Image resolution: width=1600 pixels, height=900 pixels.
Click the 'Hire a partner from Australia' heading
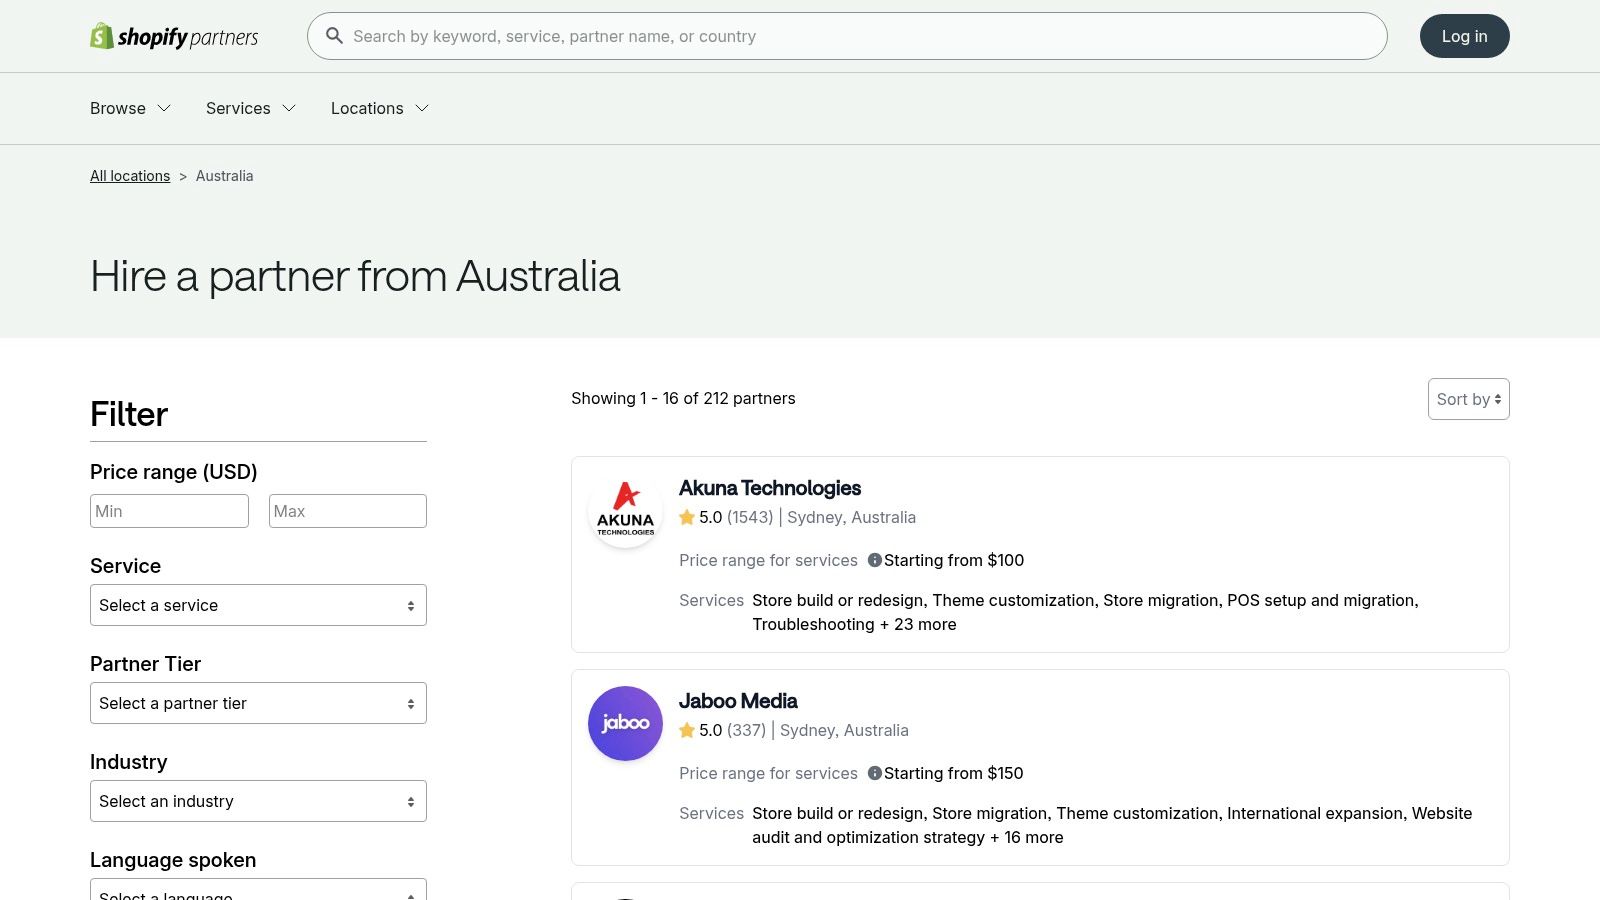(x=355, y=276)
